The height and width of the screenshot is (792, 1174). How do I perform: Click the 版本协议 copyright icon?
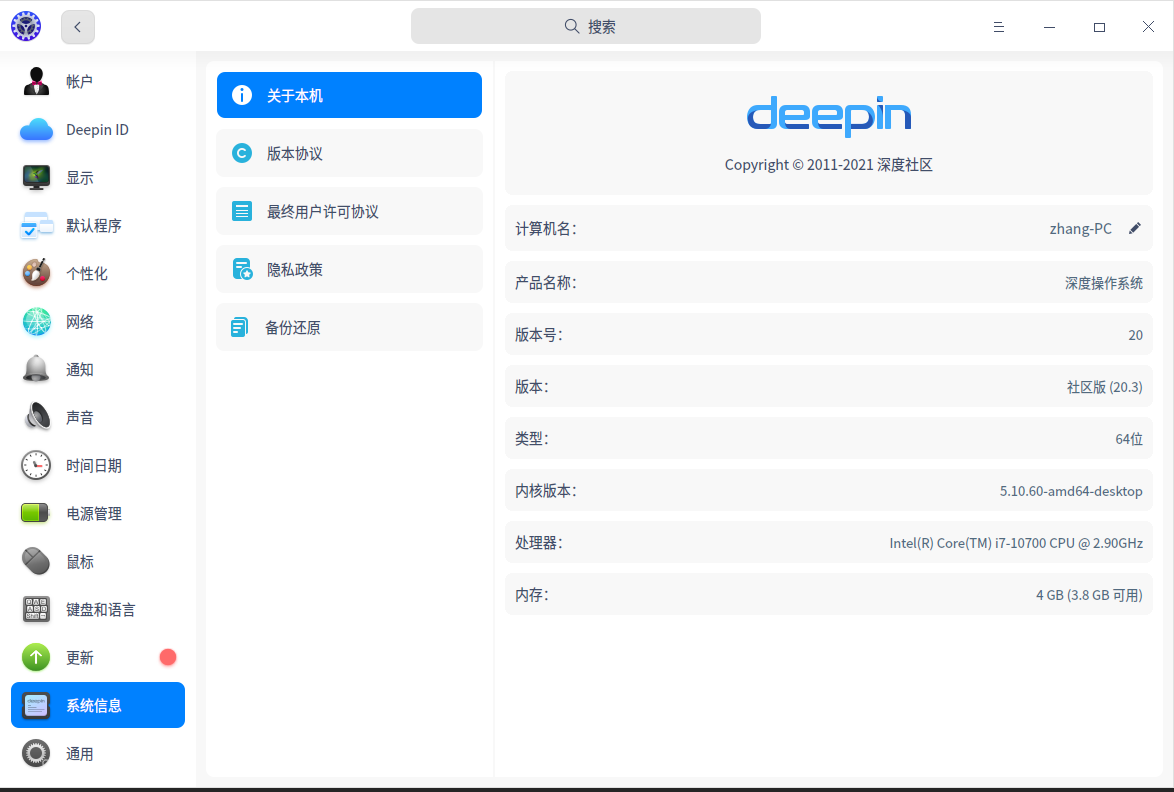tap(242, 153)
